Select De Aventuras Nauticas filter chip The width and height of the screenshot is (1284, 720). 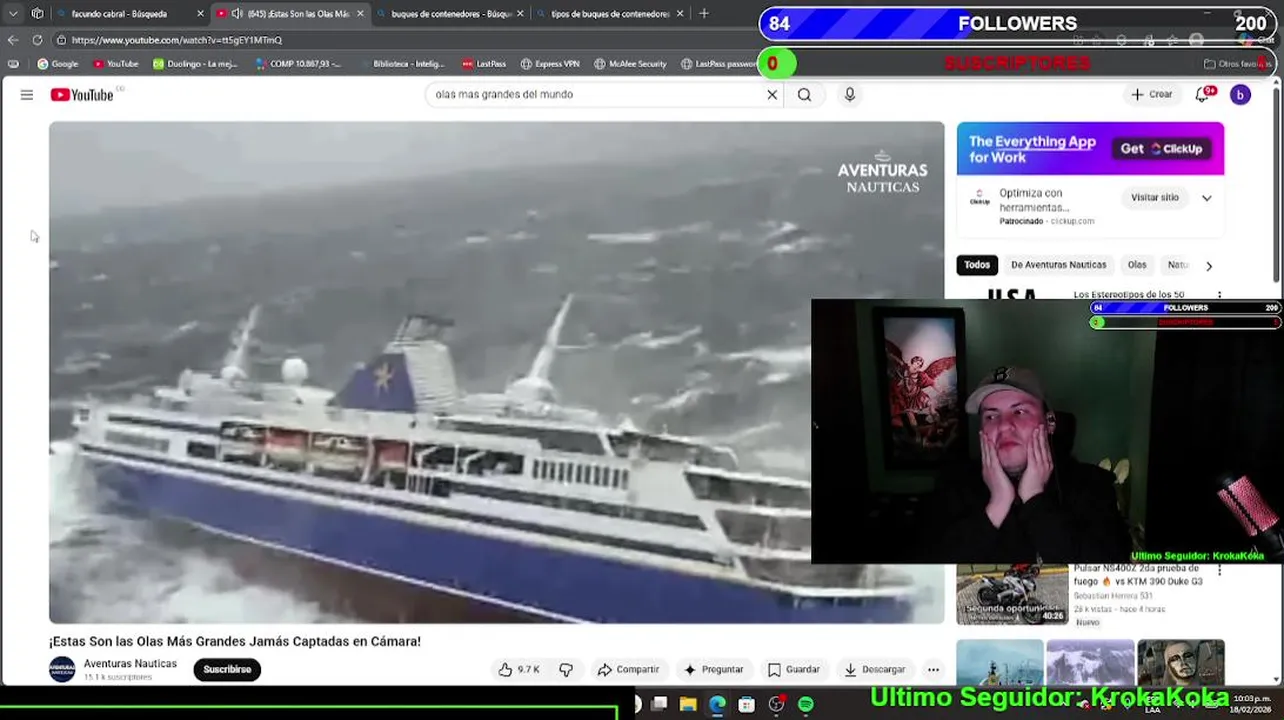[x=1058, y=265]
